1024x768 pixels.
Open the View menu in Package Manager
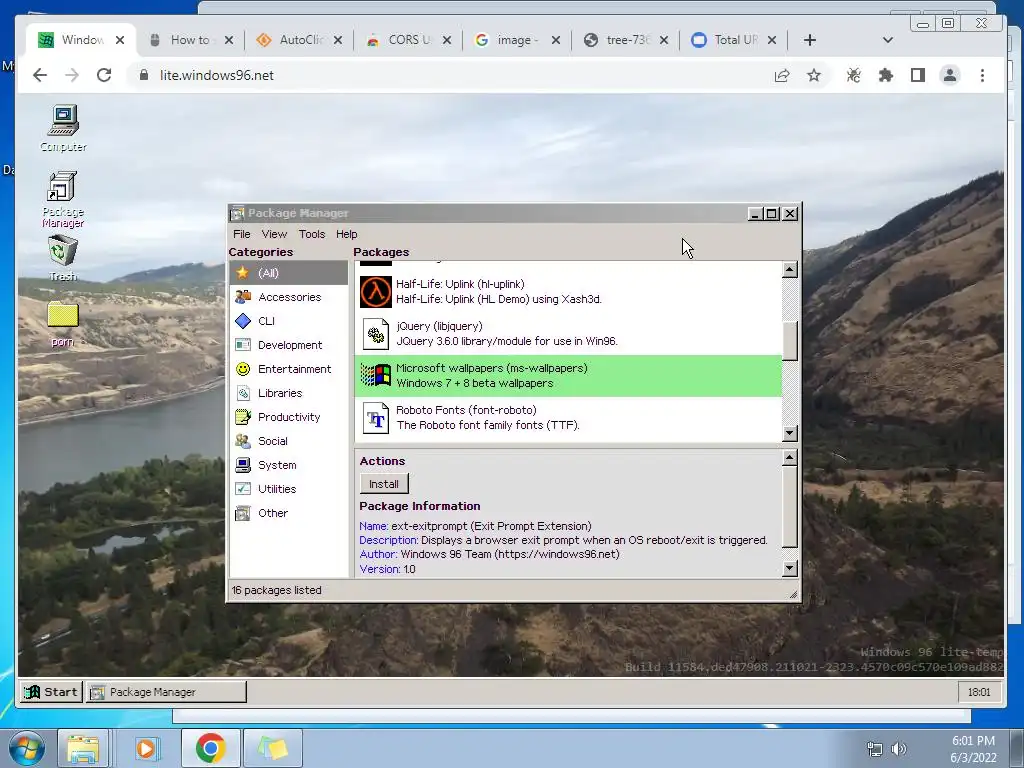point(274,234)
